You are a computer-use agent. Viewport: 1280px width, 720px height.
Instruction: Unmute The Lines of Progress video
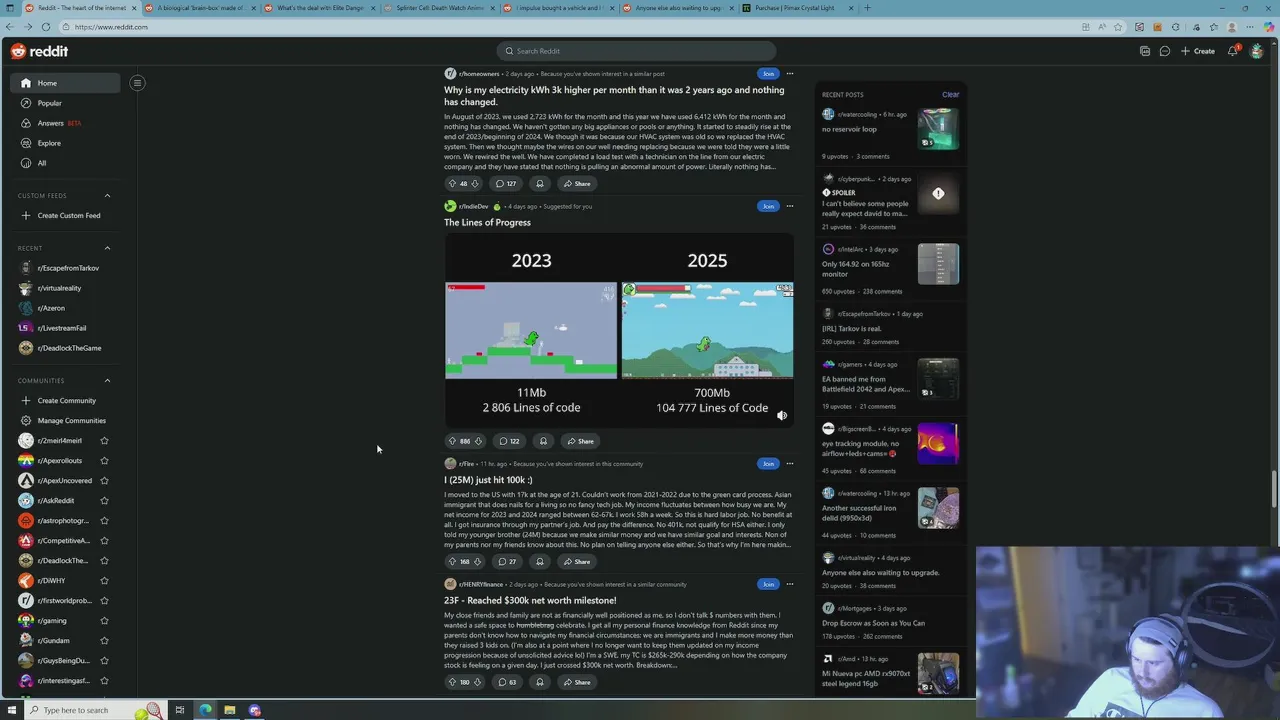(782, 416)
